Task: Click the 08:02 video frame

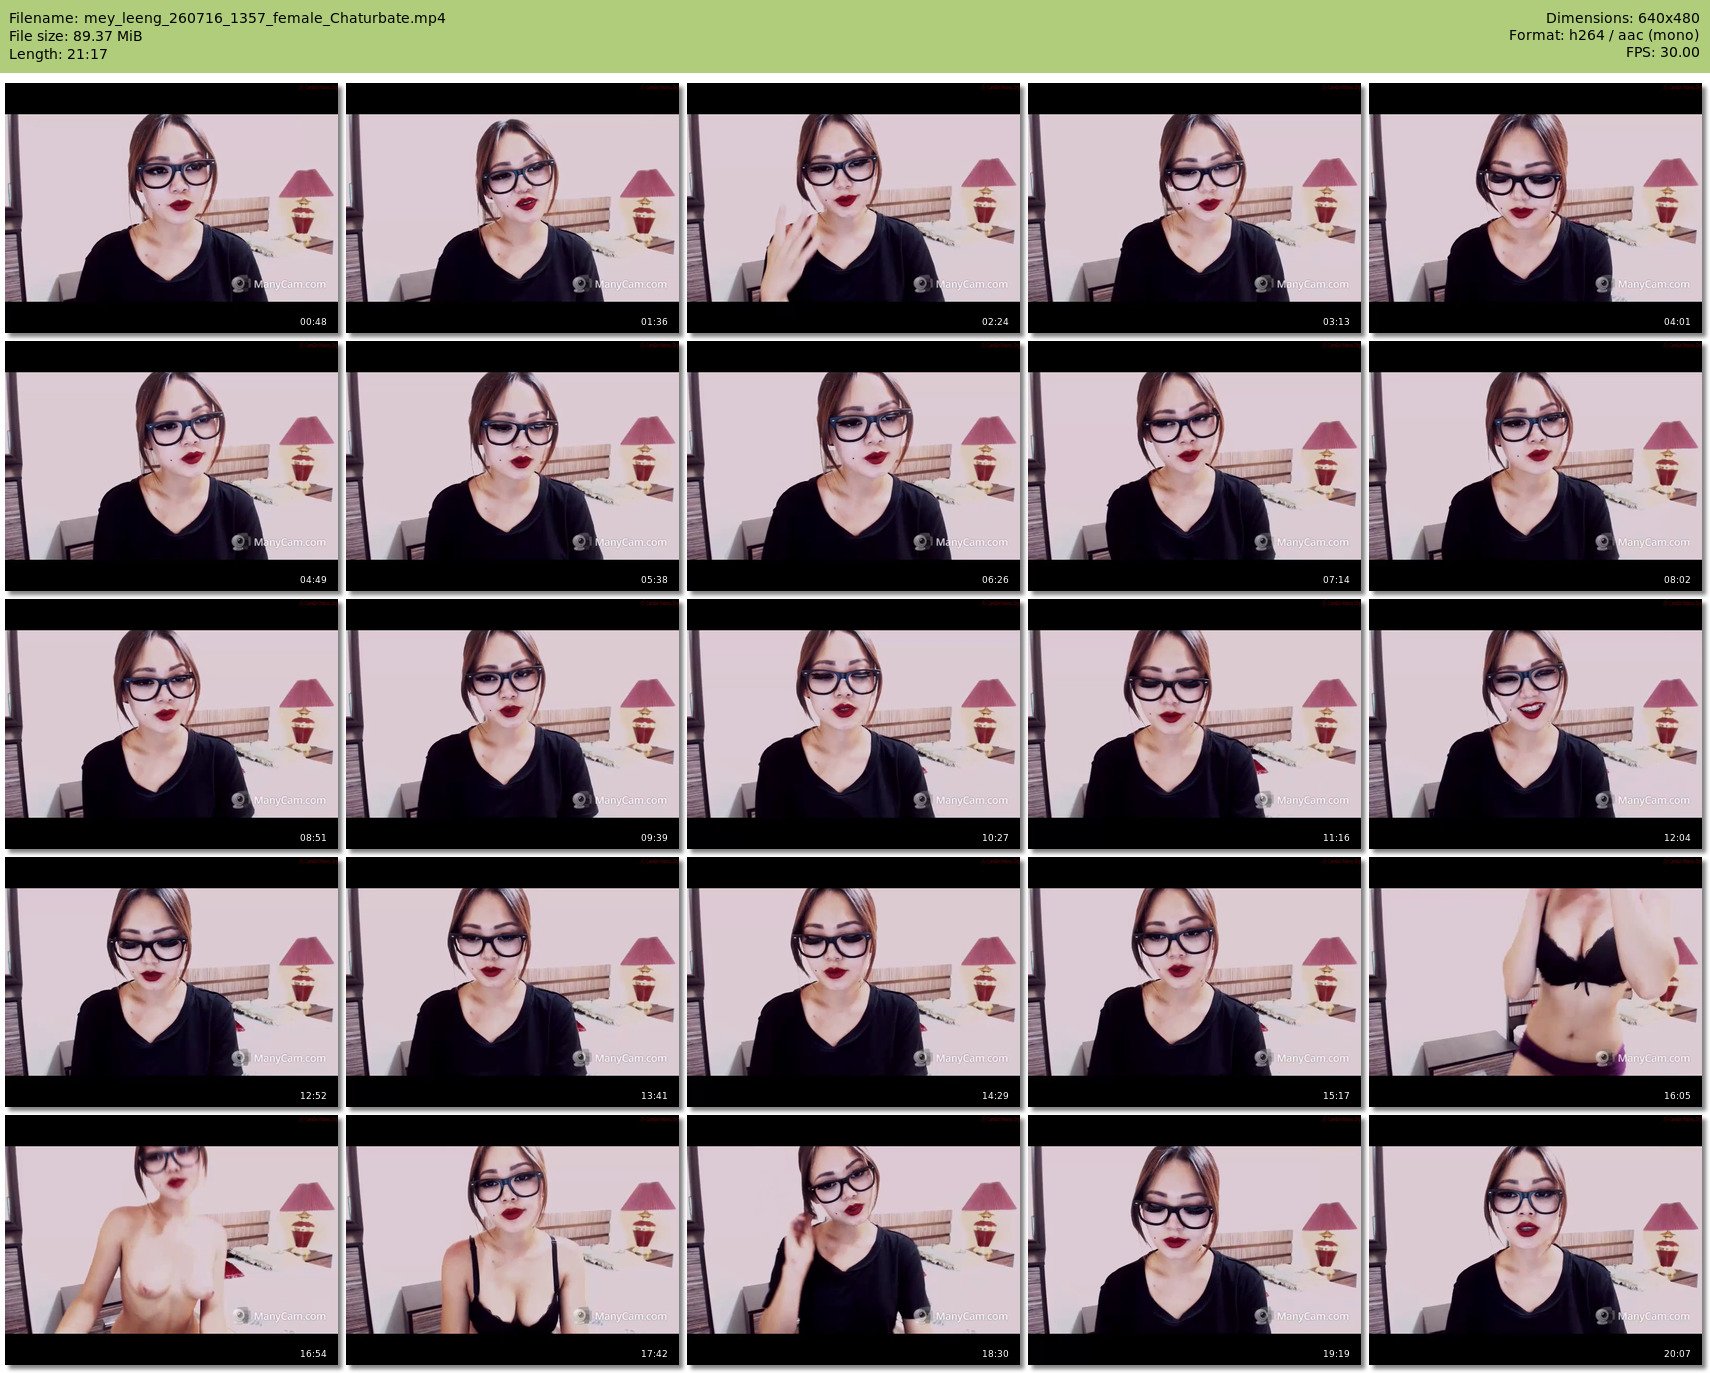Action: pos(1536,466)
